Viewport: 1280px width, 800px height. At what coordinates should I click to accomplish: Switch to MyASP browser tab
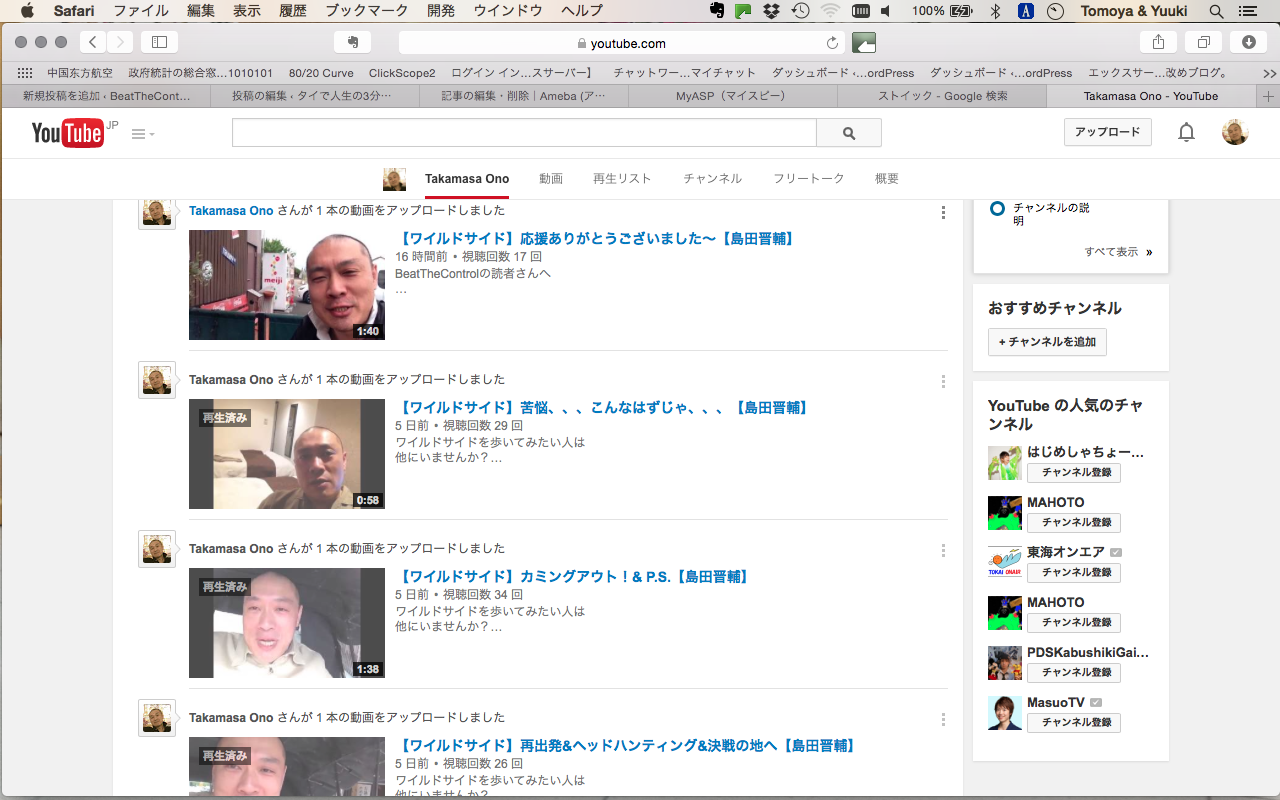point(732,96)
